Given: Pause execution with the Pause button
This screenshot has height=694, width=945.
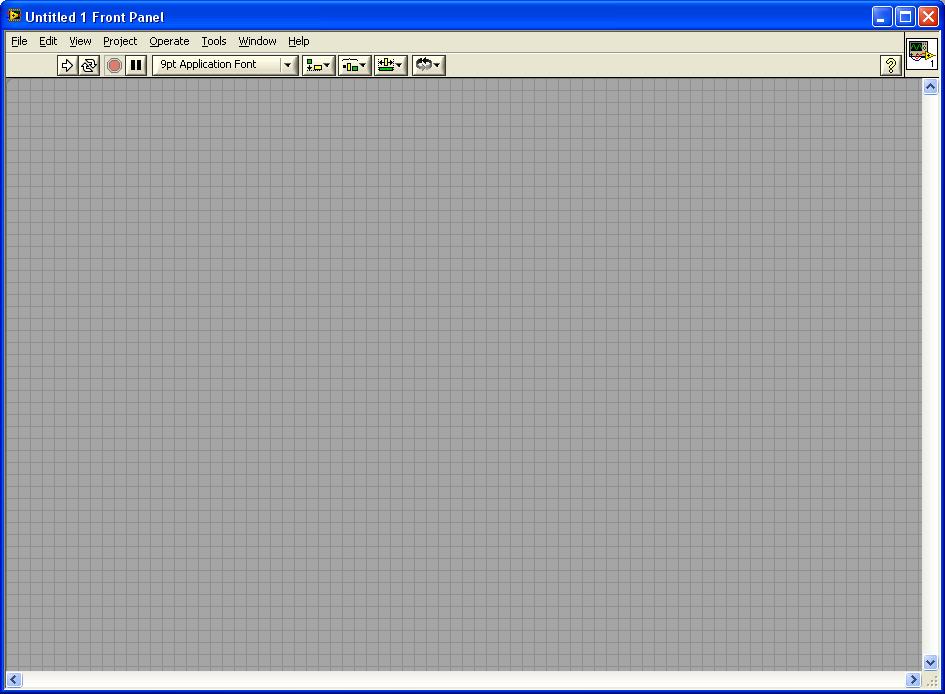Looking at the screenshot, I should (x=136, y=65).
